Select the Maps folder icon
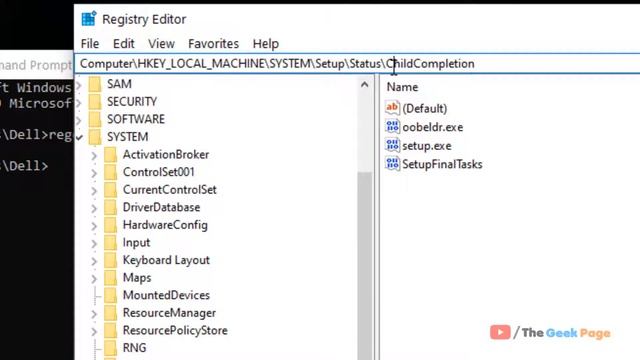This screenshot has height=360, width=640. click(x=111, y=278)
